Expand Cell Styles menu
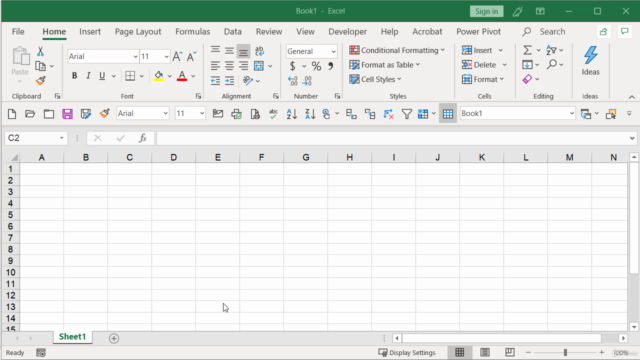Image resolution: width=640 pixels, height=360 pixels. click(x=376, y=79)
